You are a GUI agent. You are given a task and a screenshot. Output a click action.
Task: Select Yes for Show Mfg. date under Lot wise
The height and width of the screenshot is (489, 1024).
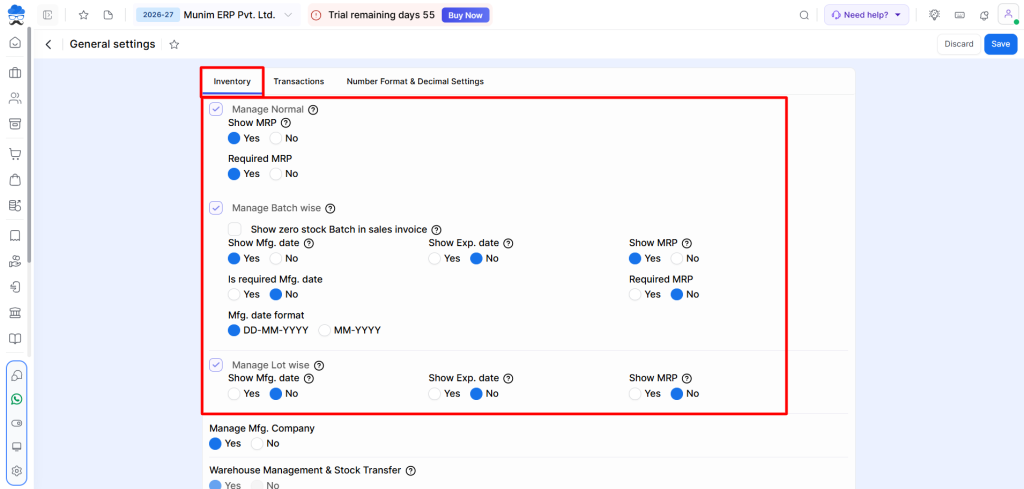(x=234, y=394)
